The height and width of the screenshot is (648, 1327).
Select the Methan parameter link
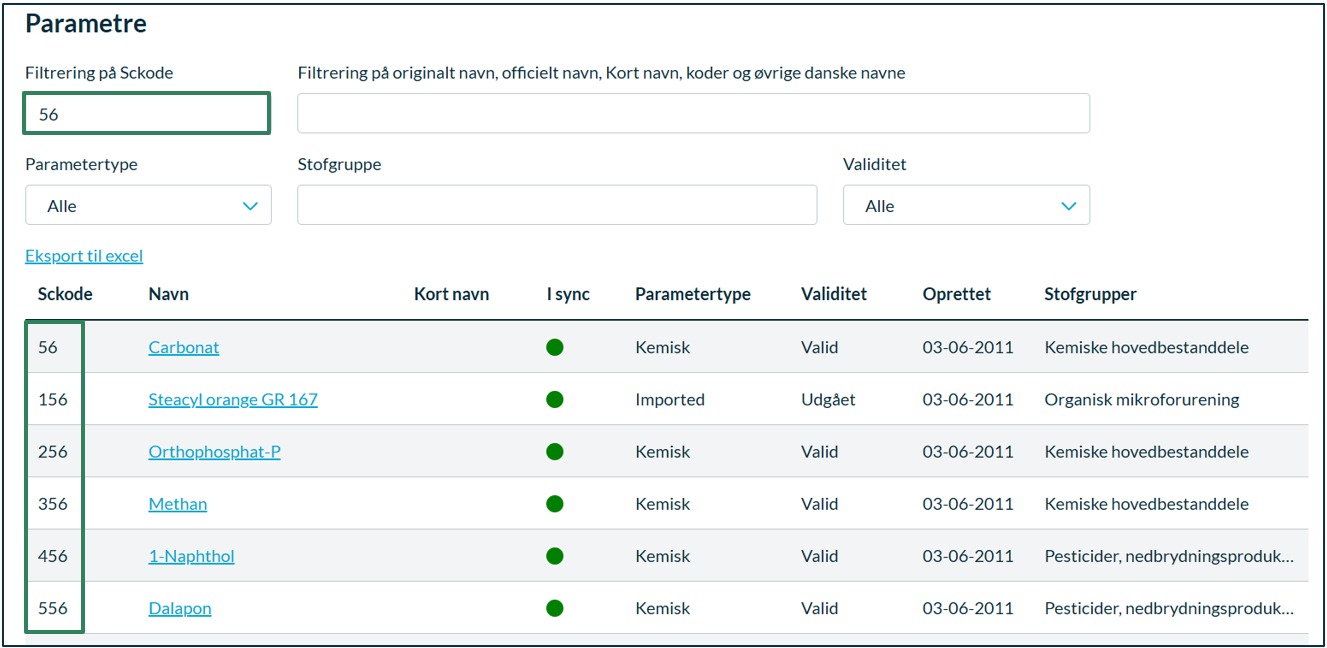coord(178,504)
